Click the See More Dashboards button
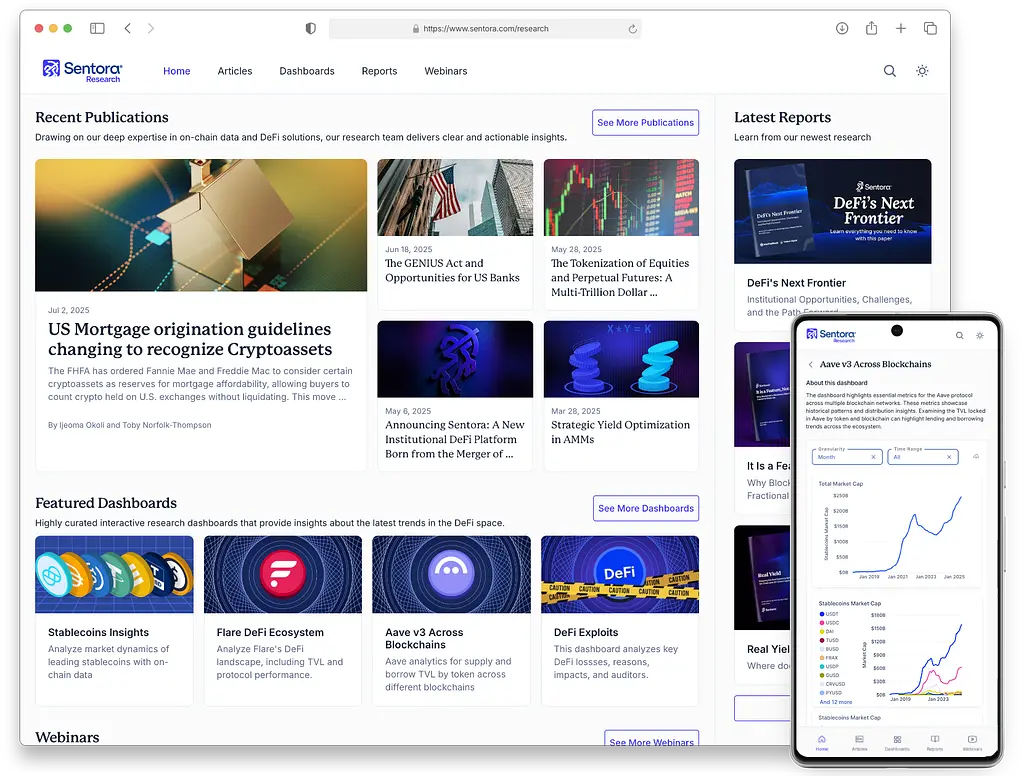The width and height of the screenshot is (1024, 776). point(646,508)
